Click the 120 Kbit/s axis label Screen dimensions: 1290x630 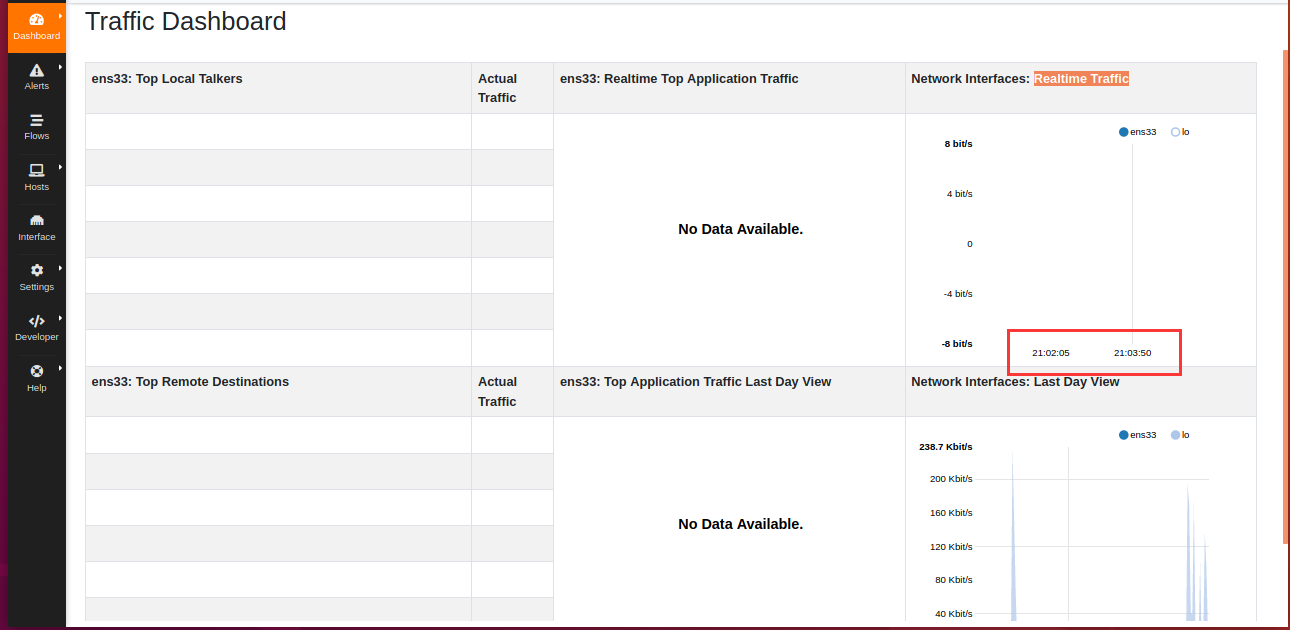click(x=951, y=546)
